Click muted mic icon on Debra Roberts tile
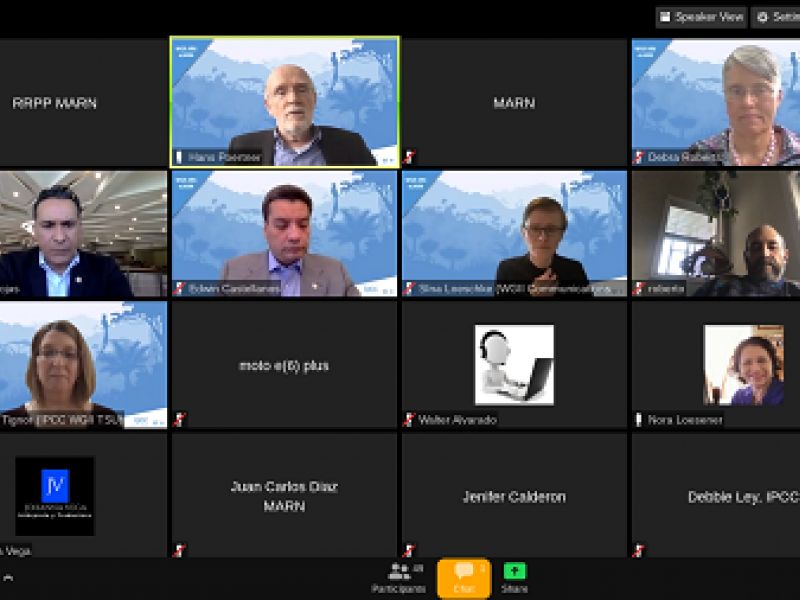 click(x=639, y=157)
